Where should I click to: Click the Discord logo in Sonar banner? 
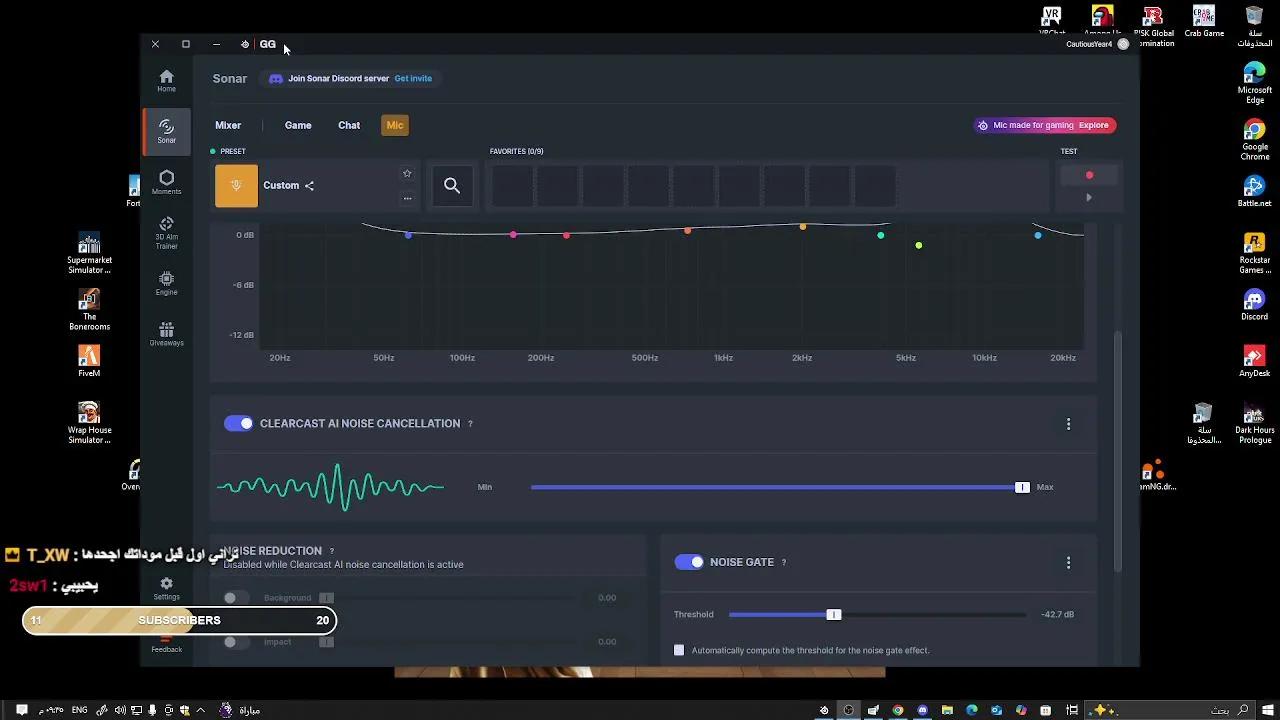[x=276, y=78]
